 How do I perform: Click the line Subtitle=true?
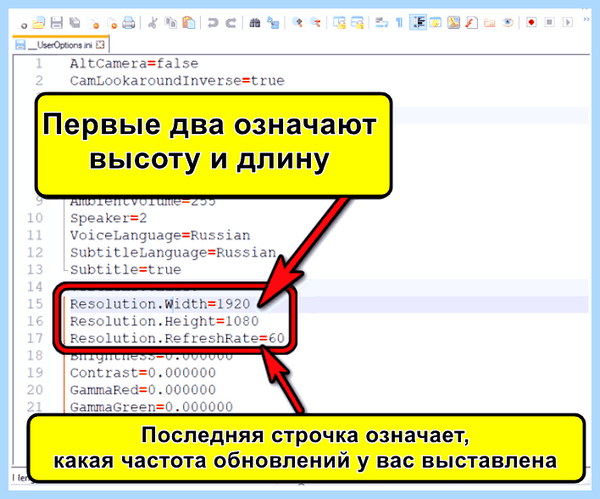126,270
